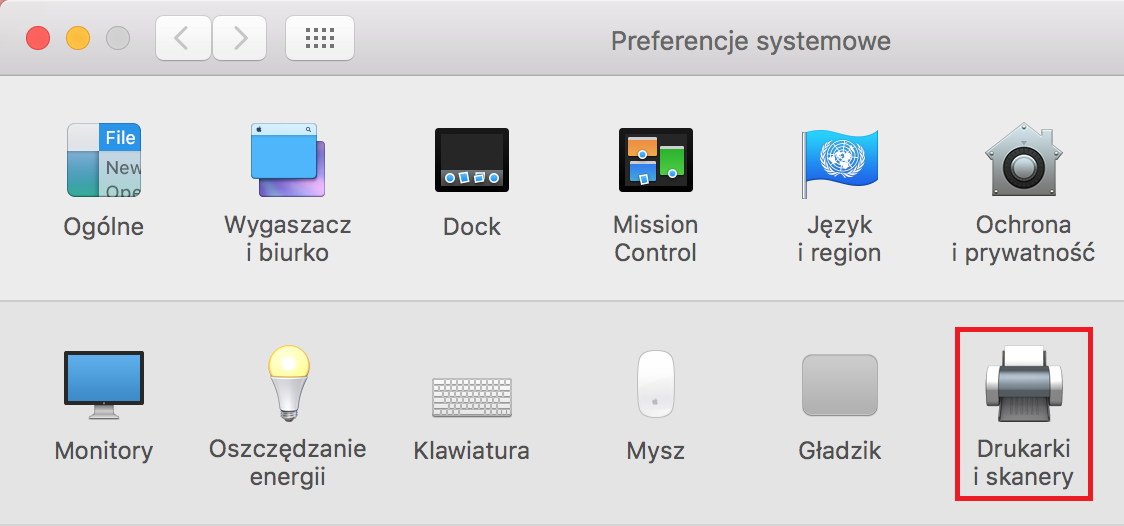
Task: Open highlighted Drukarki i skanery pane
Action: coord(1024,413)
